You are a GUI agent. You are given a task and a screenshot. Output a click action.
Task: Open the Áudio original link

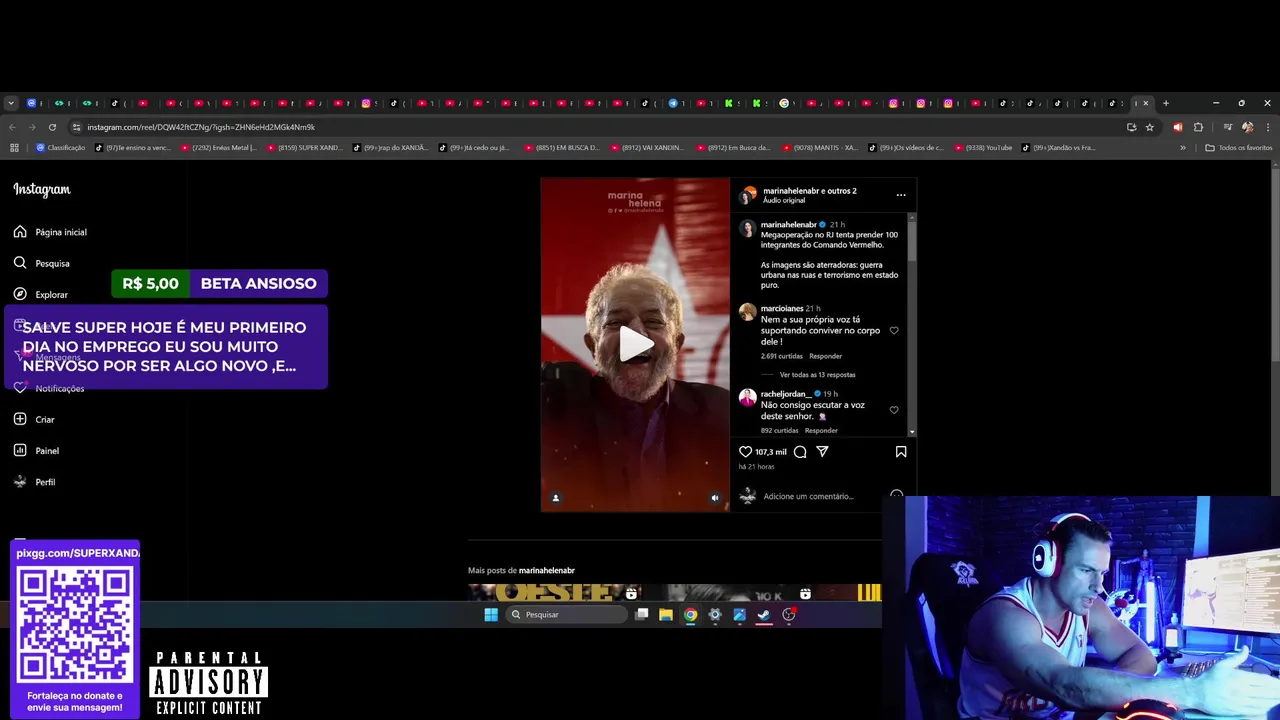(784, 200)
